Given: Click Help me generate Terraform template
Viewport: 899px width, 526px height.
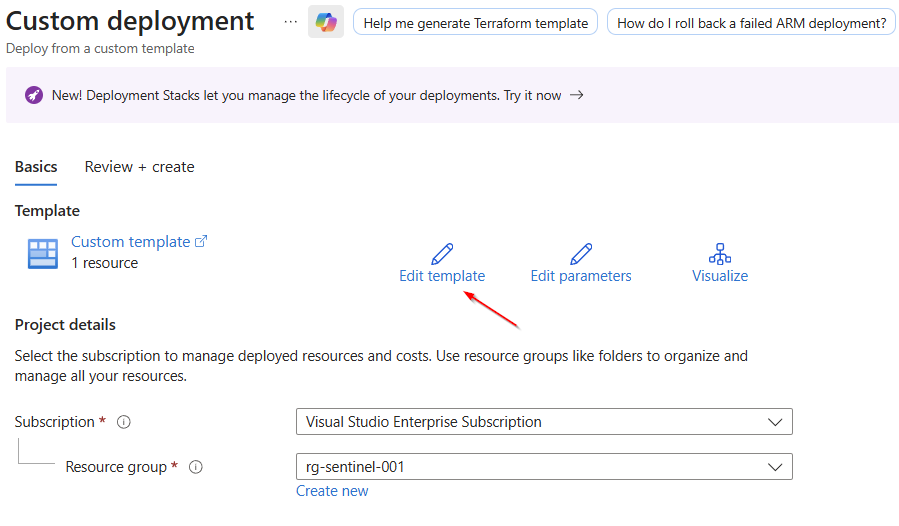Looking at the screenshot, I should tap(475, 23).
